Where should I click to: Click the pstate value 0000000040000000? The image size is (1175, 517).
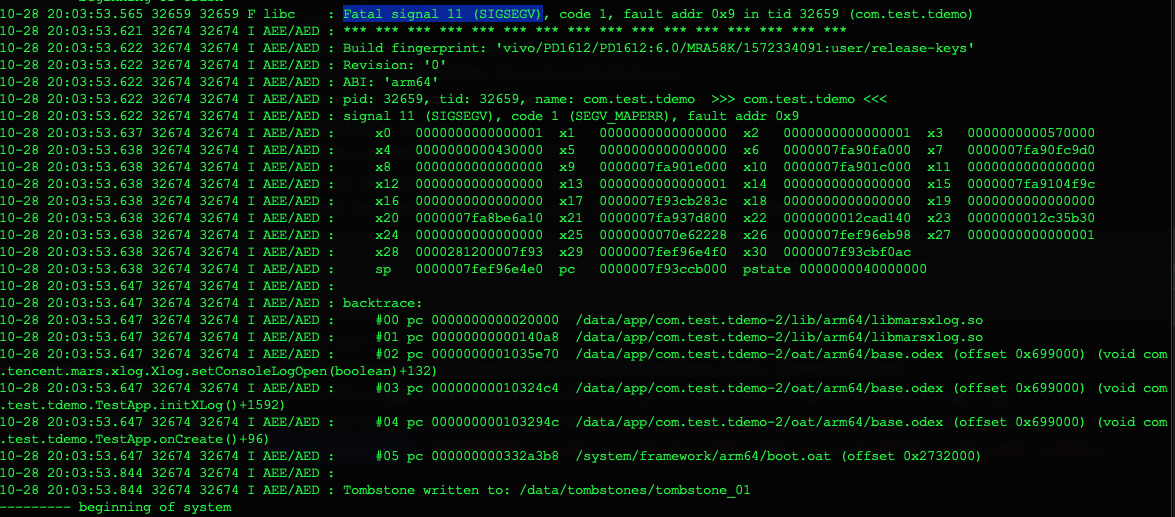(863, 269)
